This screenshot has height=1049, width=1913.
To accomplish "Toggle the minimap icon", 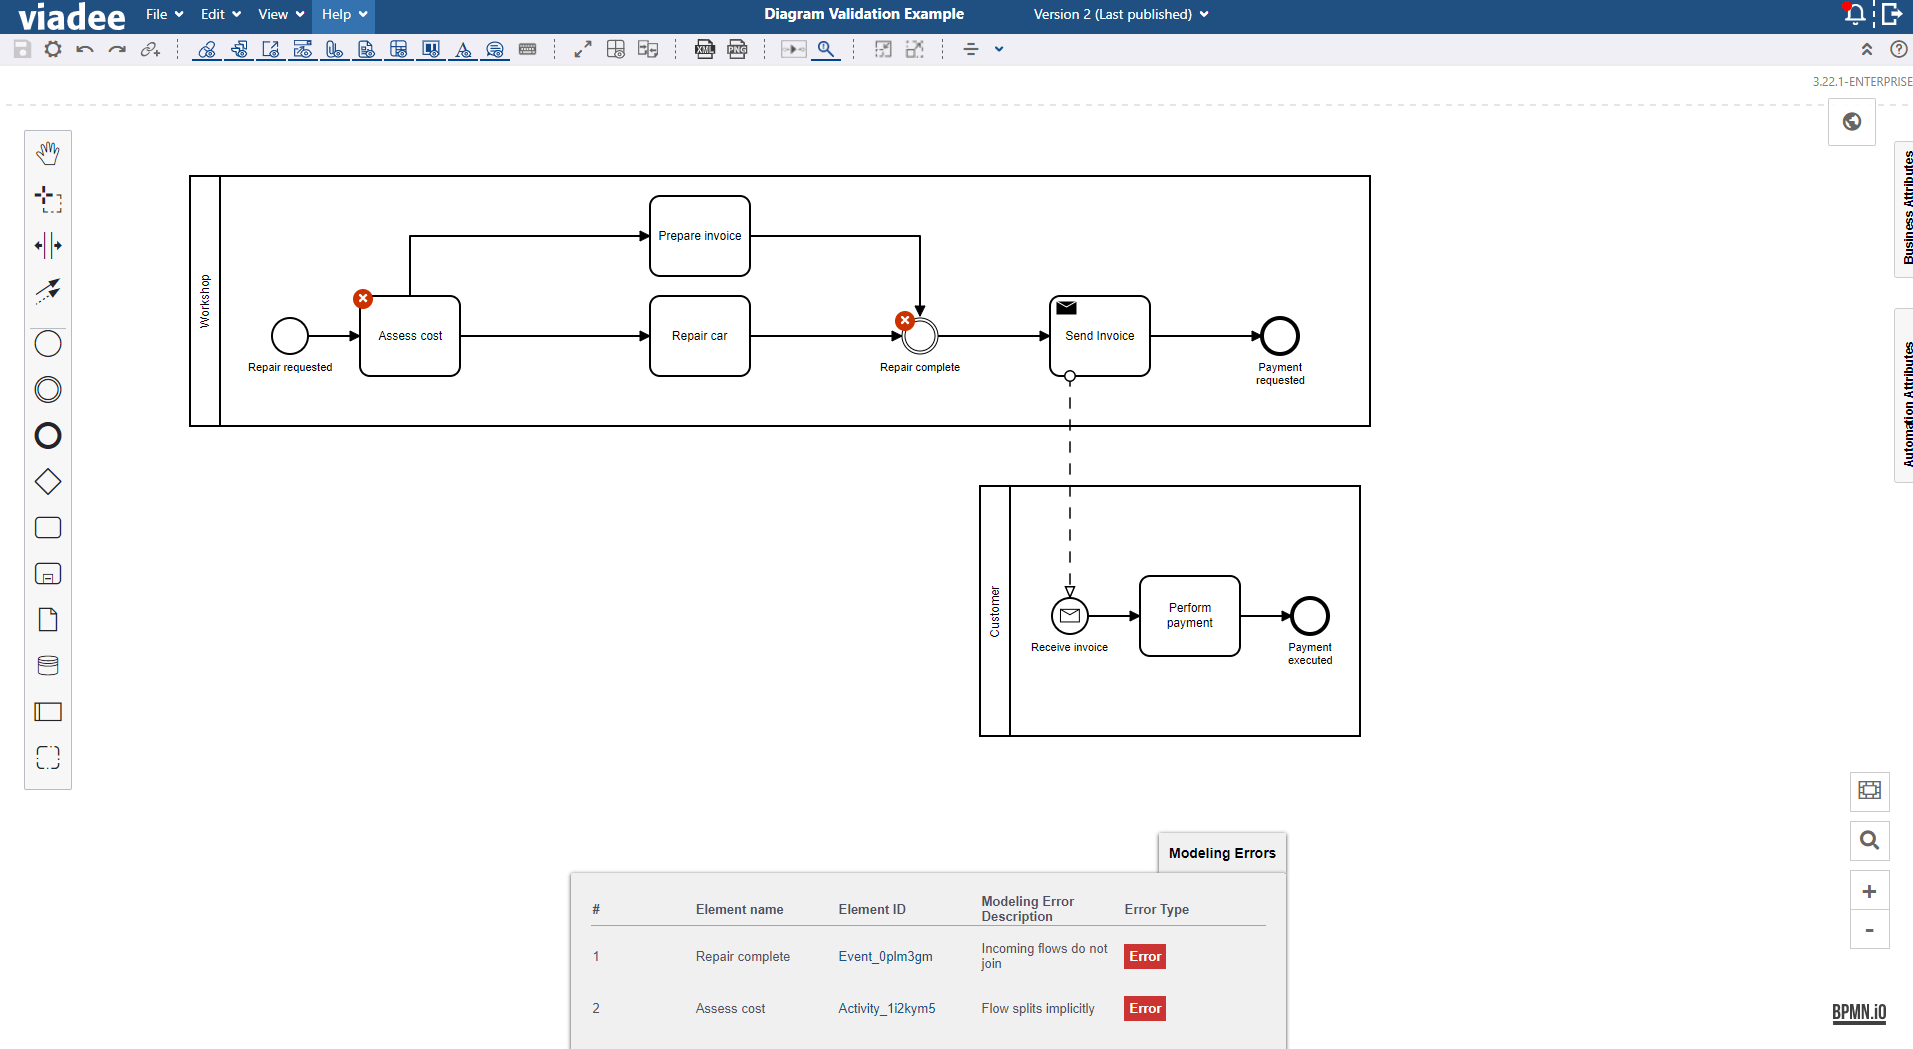I will (1869, 790).
